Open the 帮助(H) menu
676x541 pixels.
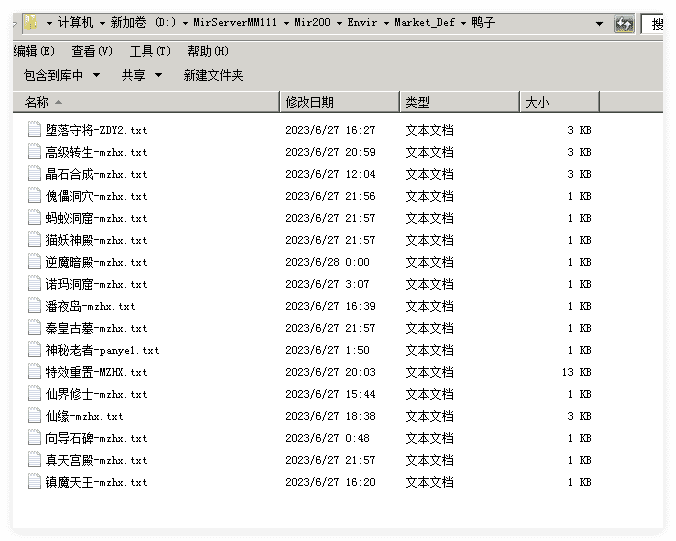pos(208,51)
